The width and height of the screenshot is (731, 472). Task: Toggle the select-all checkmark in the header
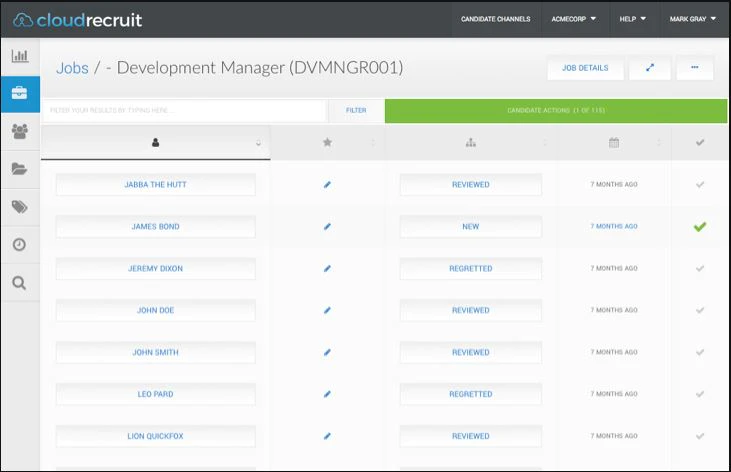coord(700,142)
